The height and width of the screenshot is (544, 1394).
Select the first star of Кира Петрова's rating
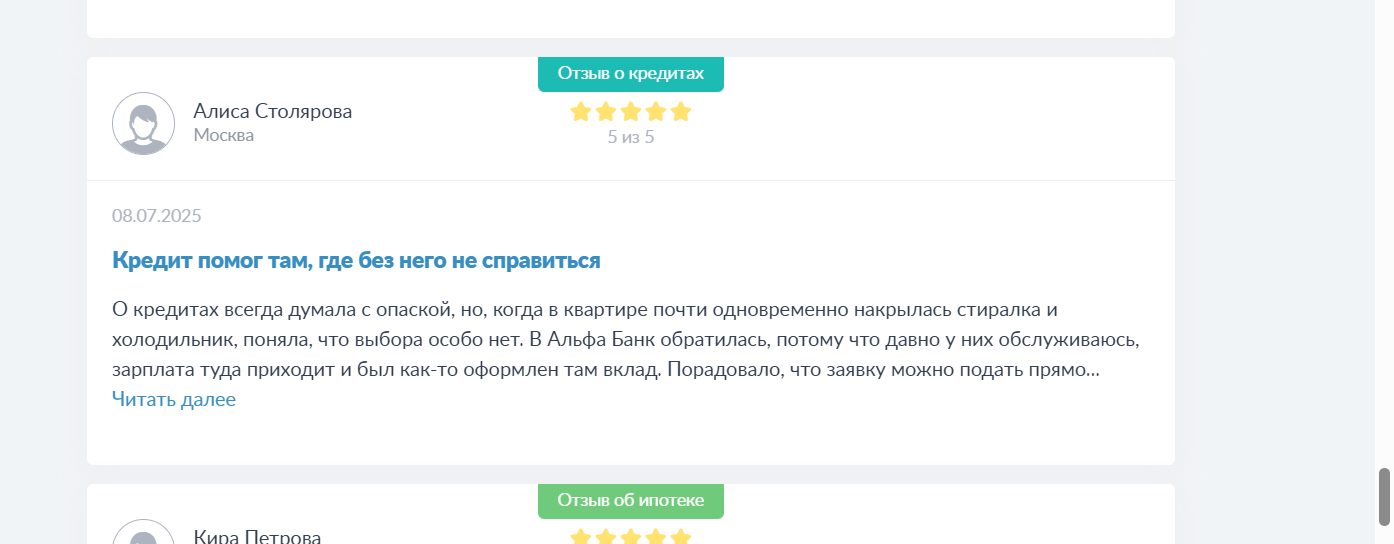581,537
